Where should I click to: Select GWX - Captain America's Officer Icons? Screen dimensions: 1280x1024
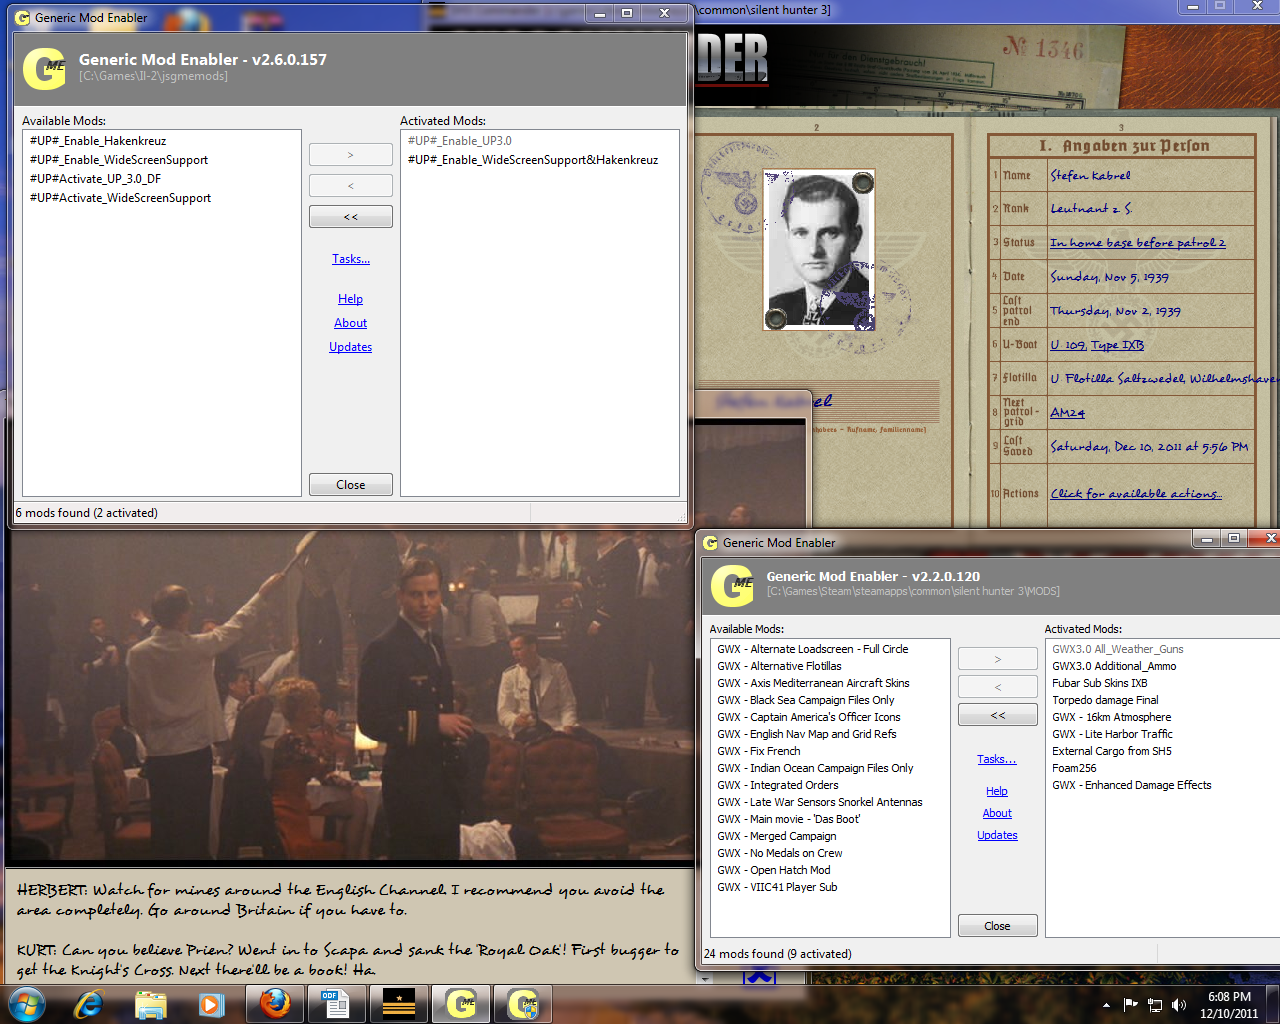point(809,717)
